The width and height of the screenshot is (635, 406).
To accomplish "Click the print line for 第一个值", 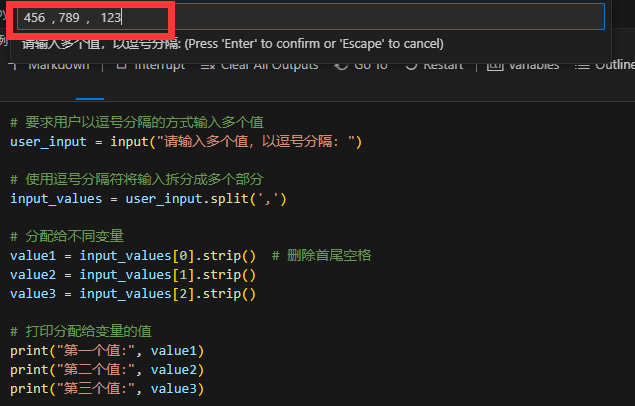I will pyautogui.click(x=107, y=351).
